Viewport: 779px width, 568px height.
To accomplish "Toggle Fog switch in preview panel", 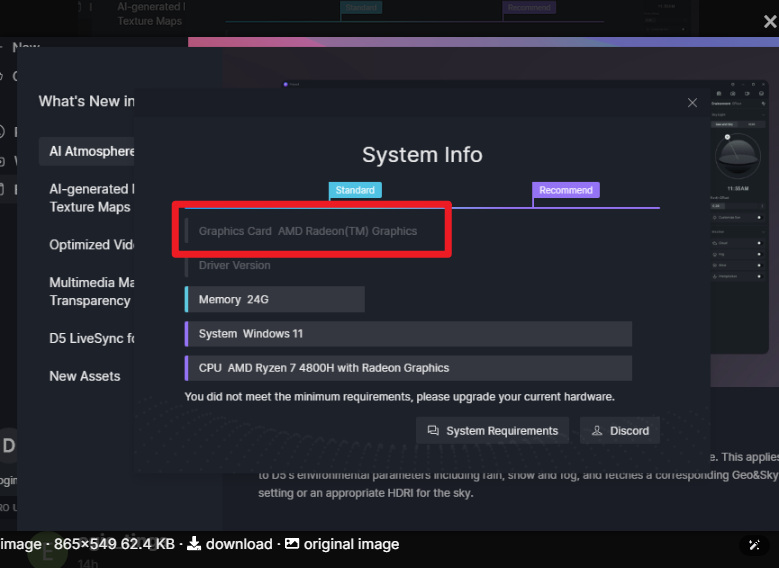I will (759, 254).
